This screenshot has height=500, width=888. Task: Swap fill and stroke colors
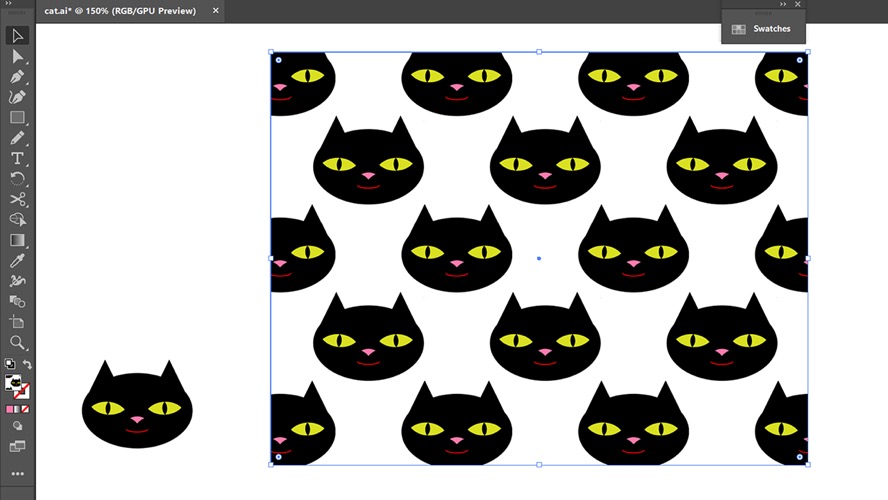(x=27, y=364)
